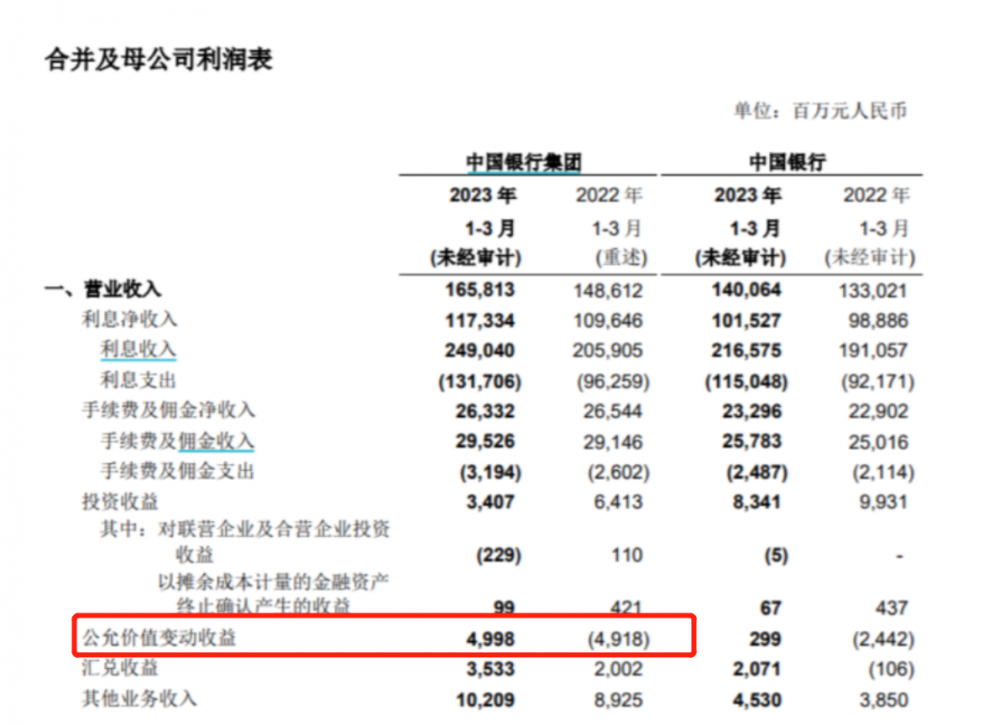Select the 中国银行集团 column header

(x=524, y=162)
